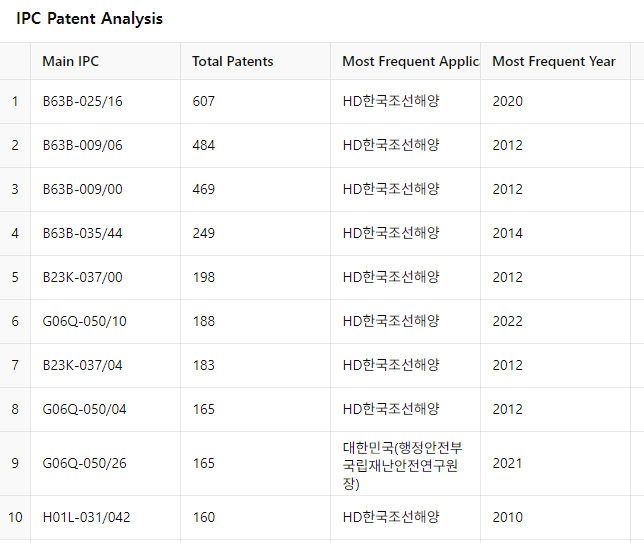Click the Most Frequent Year header

click(x=555, y=61)
